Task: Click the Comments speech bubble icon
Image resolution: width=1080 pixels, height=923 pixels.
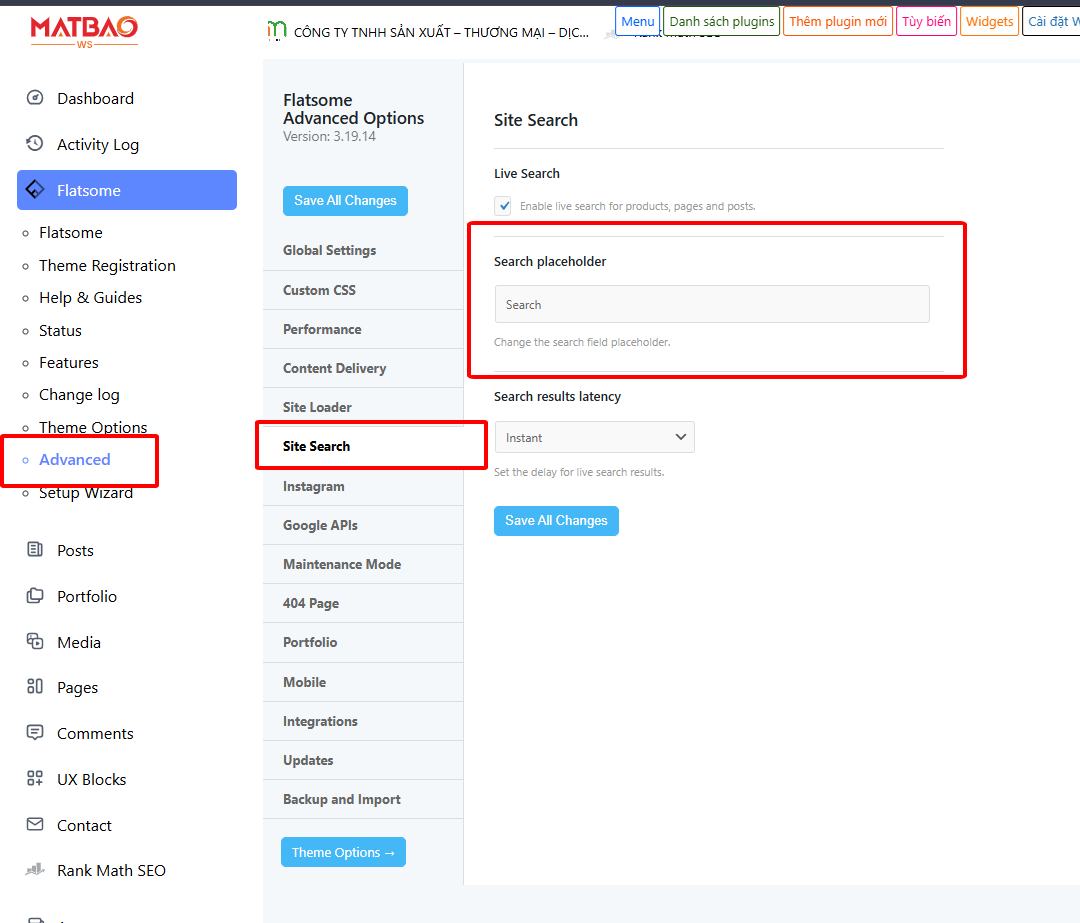Action: (35, 733)
